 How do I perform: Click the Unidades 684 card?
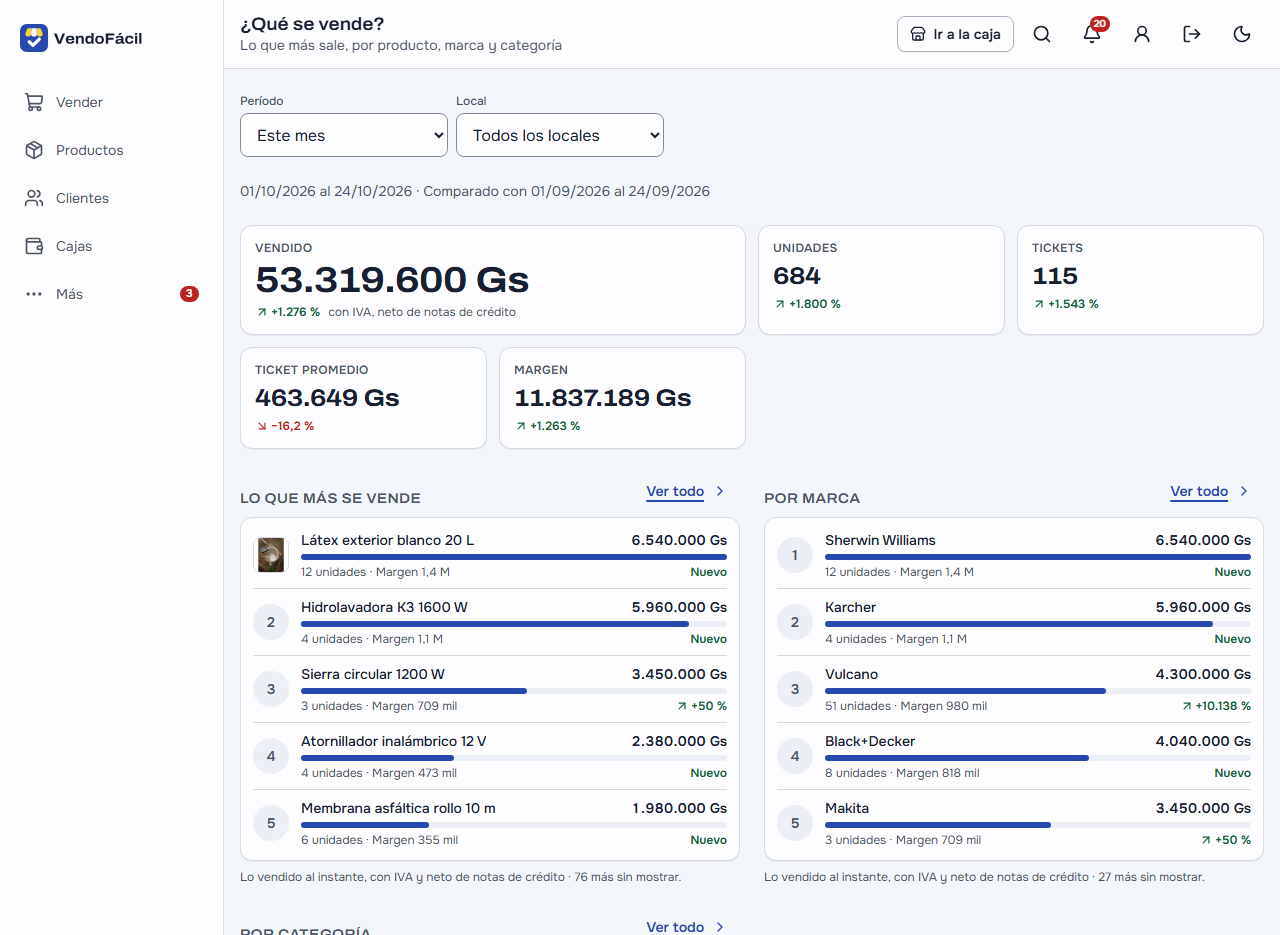(x=881, y=280)
